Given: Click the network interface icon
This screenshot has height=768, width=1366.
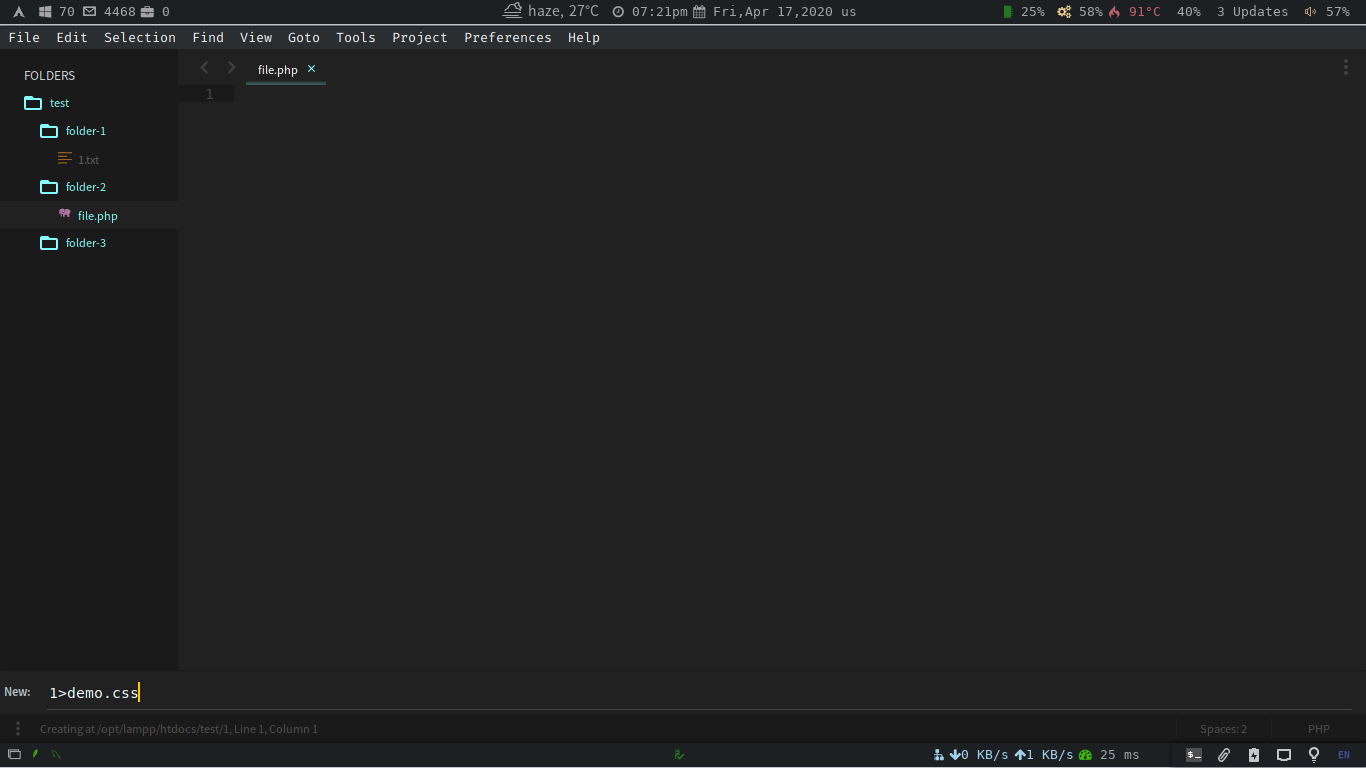Looking at the screenshot, I should tap(938, 755).
